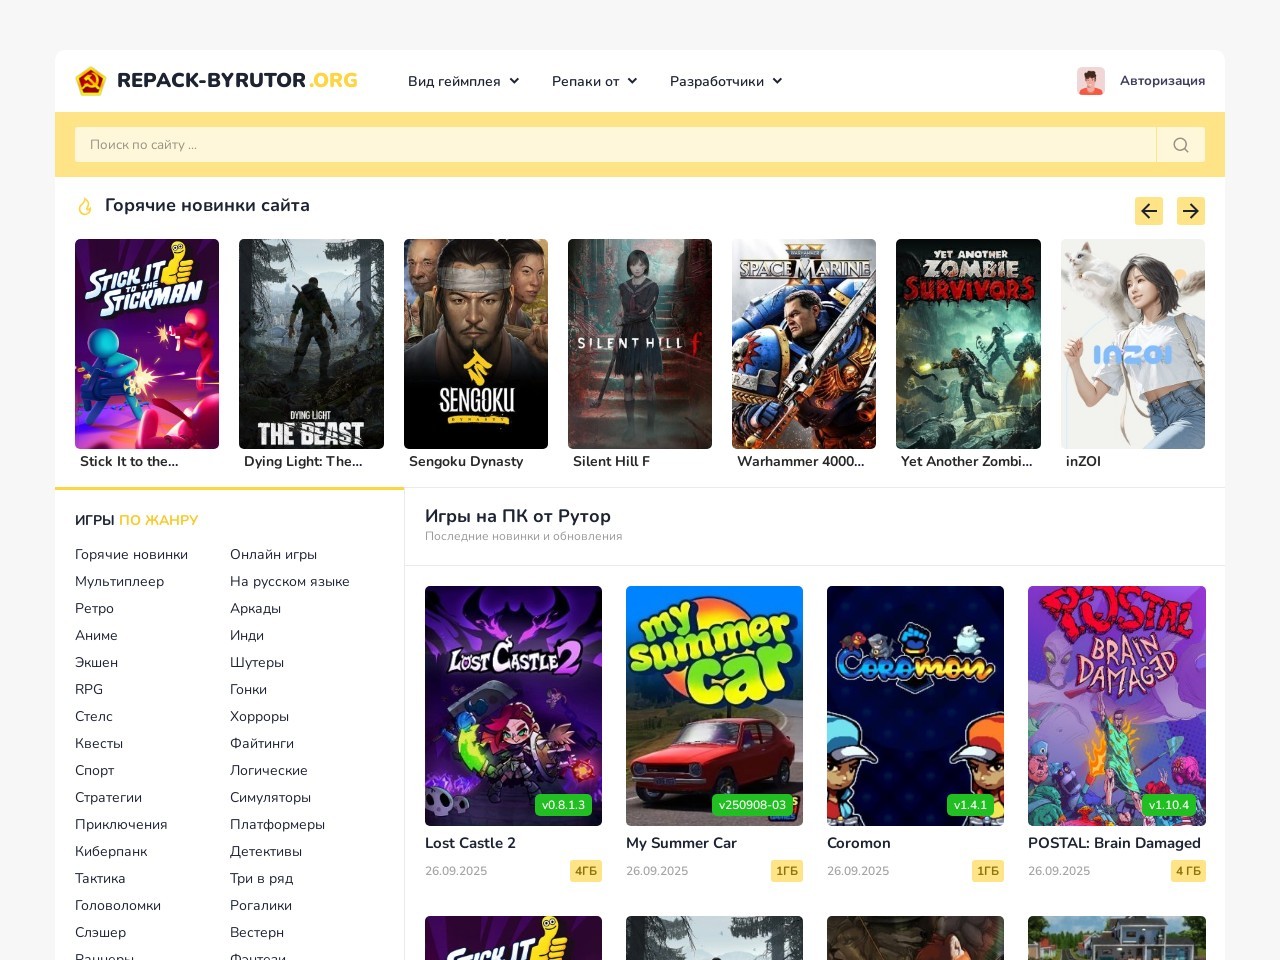Select the RPG genre link
Viewport: 1280px width, 960px height.
[89, 689]
